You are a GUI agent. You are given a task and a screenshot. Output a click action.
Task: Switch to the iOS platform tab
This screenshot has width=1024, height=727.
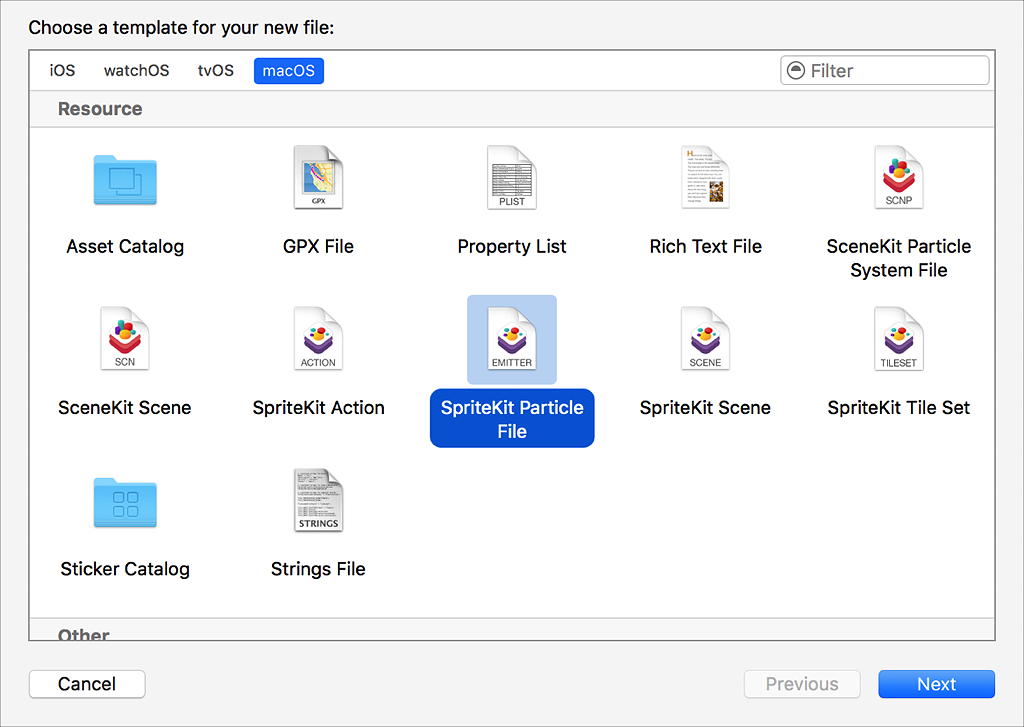(62, 71)
